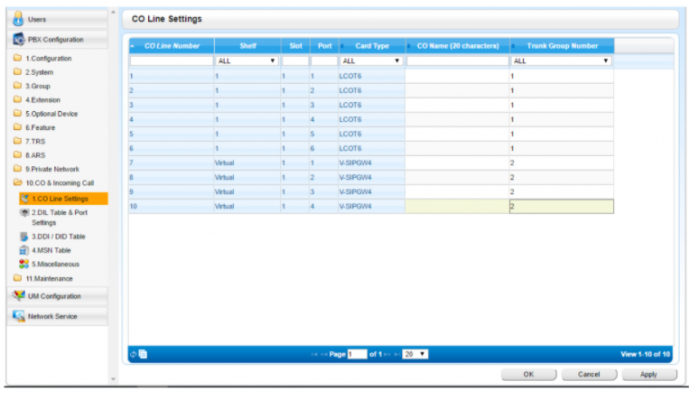
Task: Click CO Name field for line 10
Action: tap(456, 206)
